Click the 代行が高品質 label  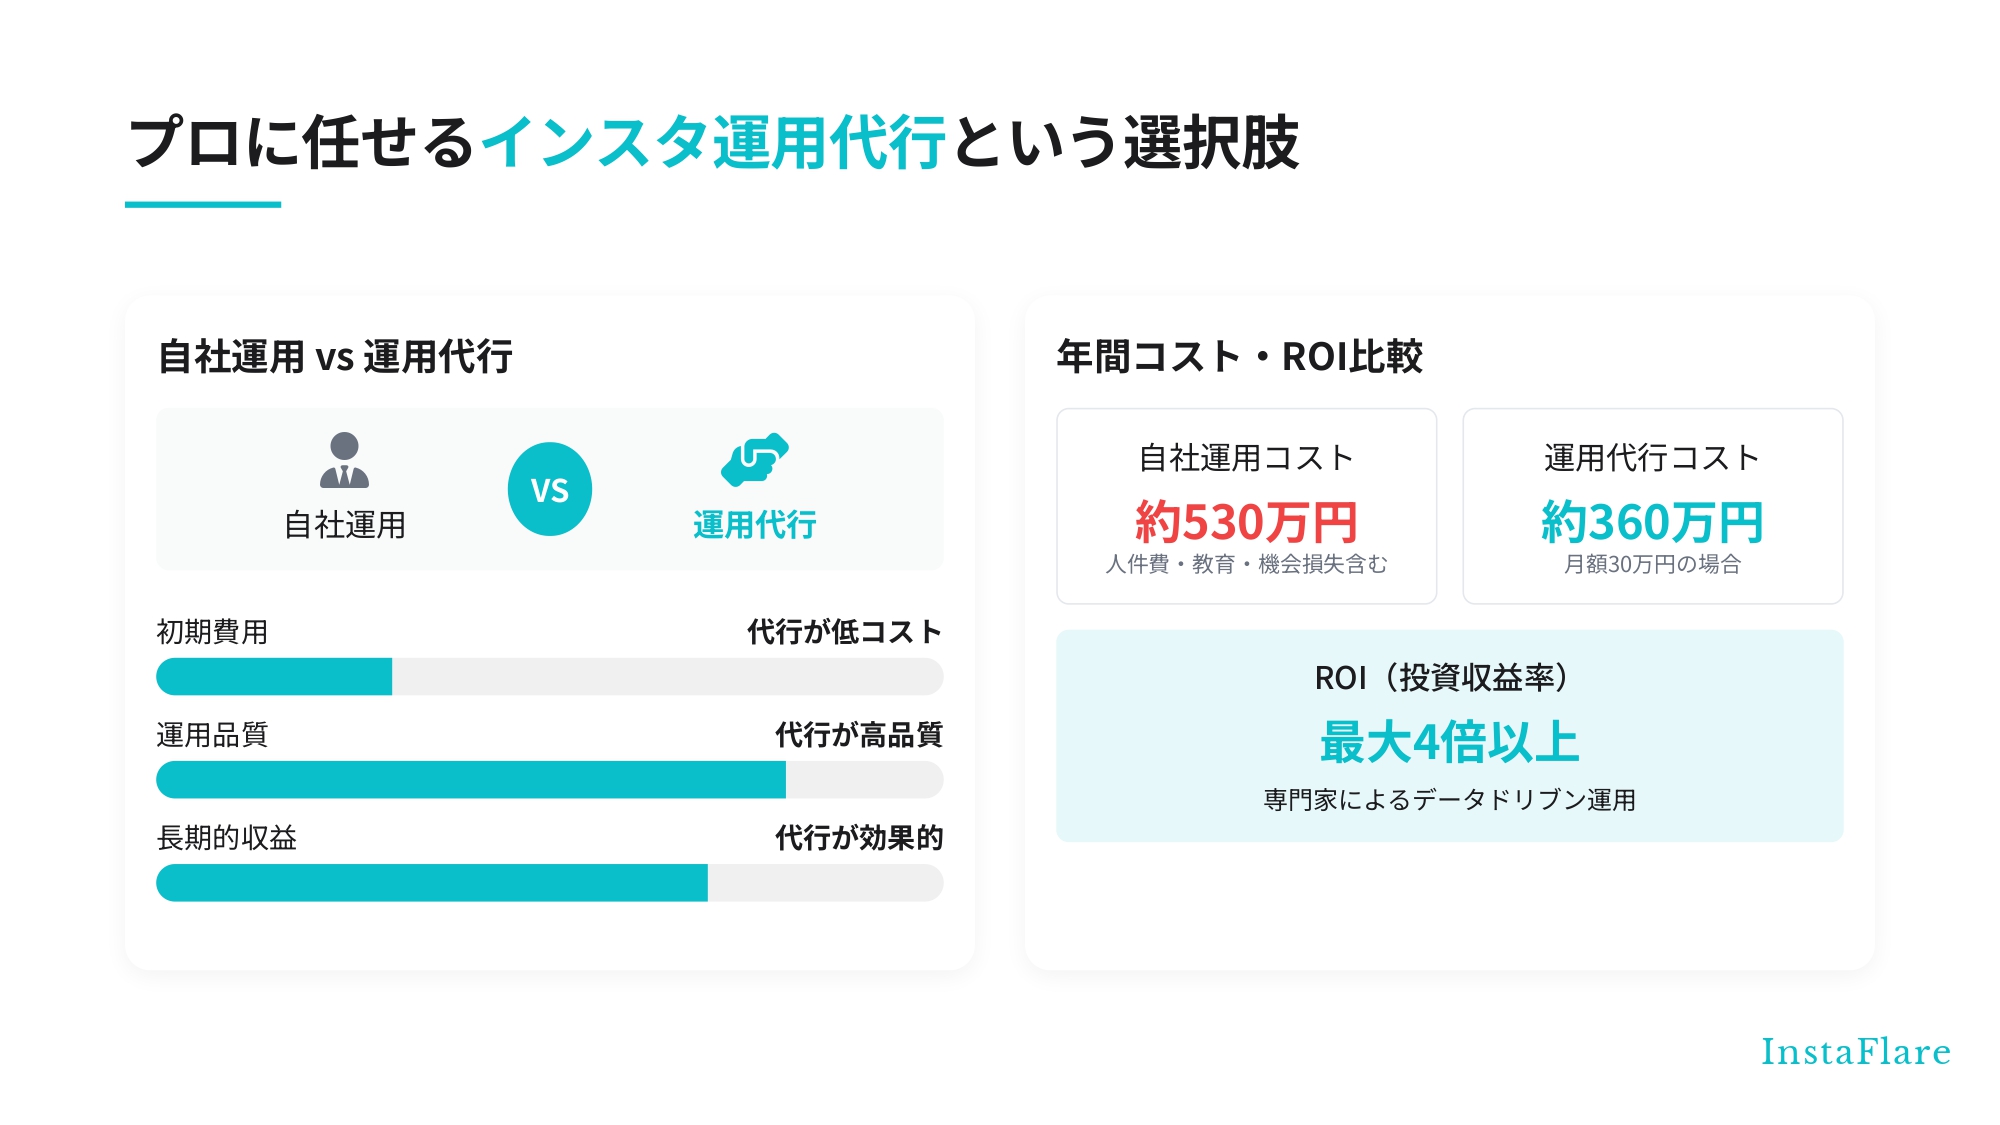(859, 735)
